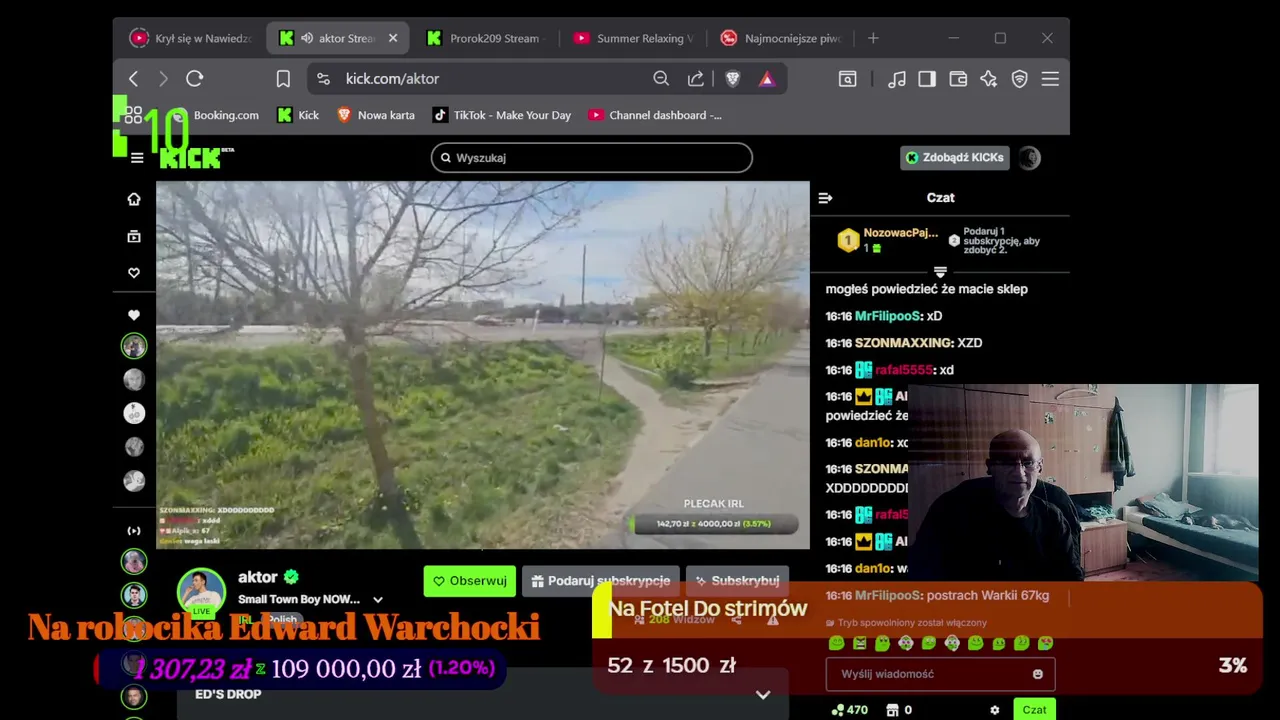Click the zoom magnifier in address bar

tap(661, 78)
